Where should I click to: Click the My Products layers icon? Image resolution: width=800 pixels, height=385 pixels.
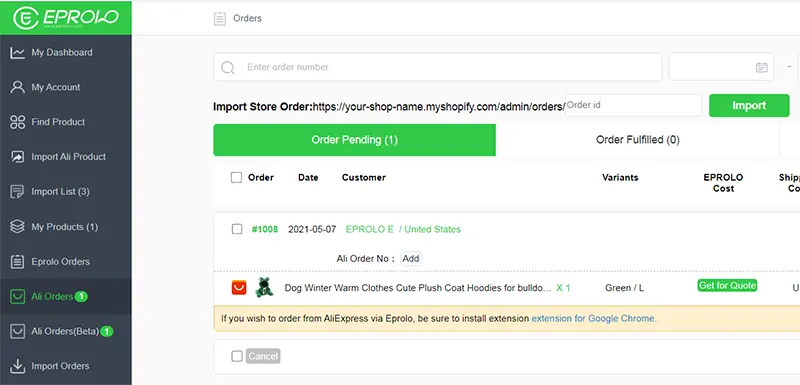(x=17, y=226)
